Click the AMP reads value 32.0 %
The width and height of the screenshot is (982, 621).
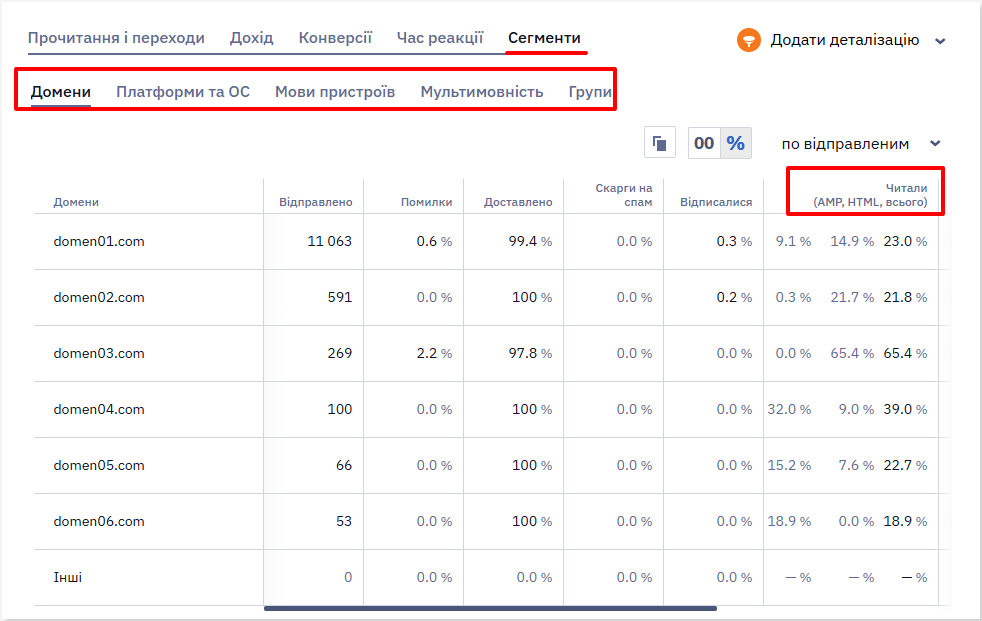click(x=789, y=409)
